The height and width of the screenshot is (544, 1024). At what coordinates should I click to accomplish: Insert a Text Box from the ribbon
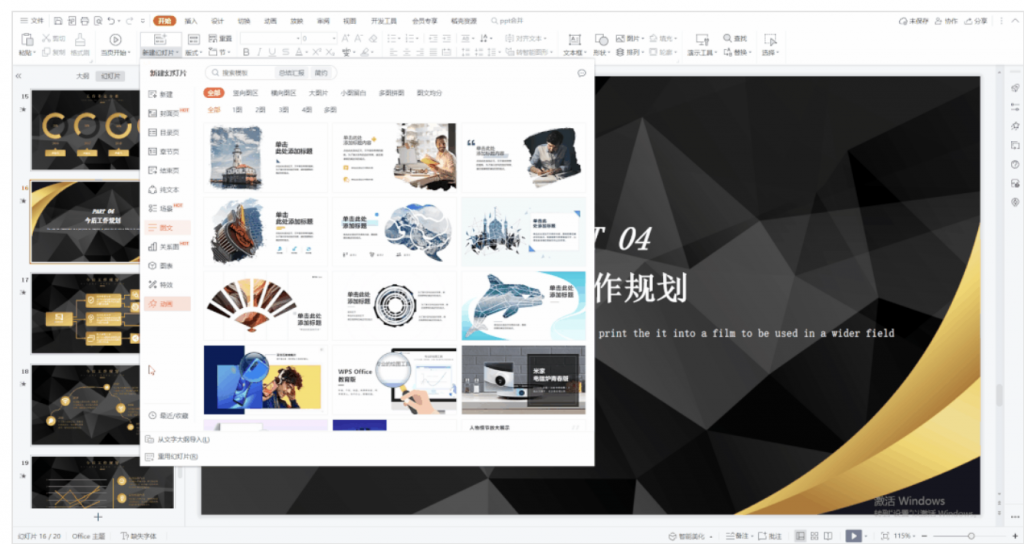(x=574, y=44)
